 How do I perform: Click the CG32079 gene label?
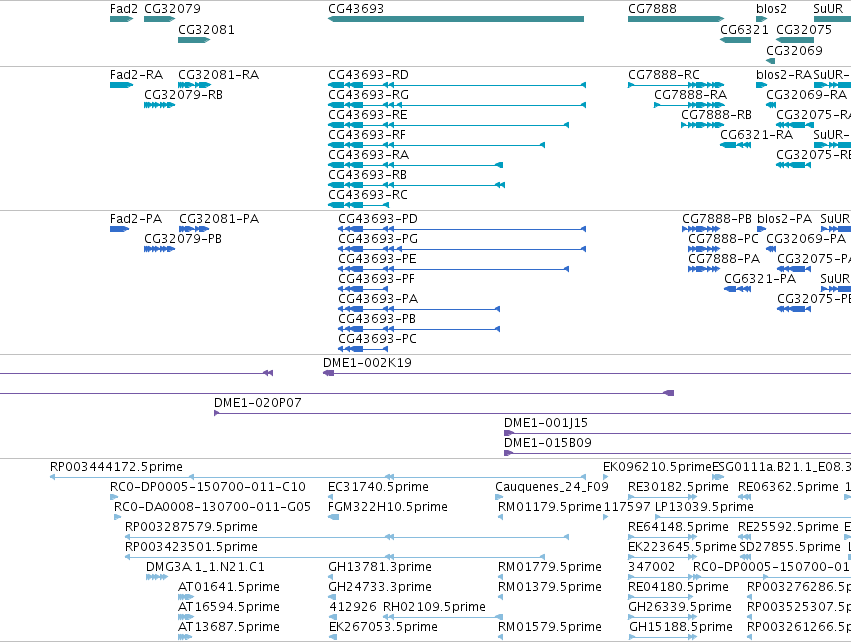pyautogui.click(x=172, y=9)
